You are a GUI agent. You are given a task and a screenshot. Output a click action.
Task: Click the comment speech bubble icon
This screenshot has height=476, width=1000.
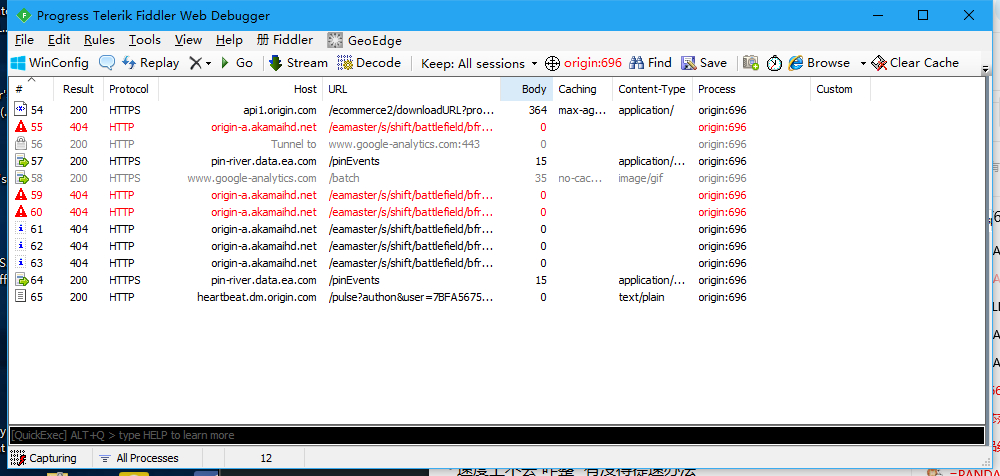pos(107,63)
